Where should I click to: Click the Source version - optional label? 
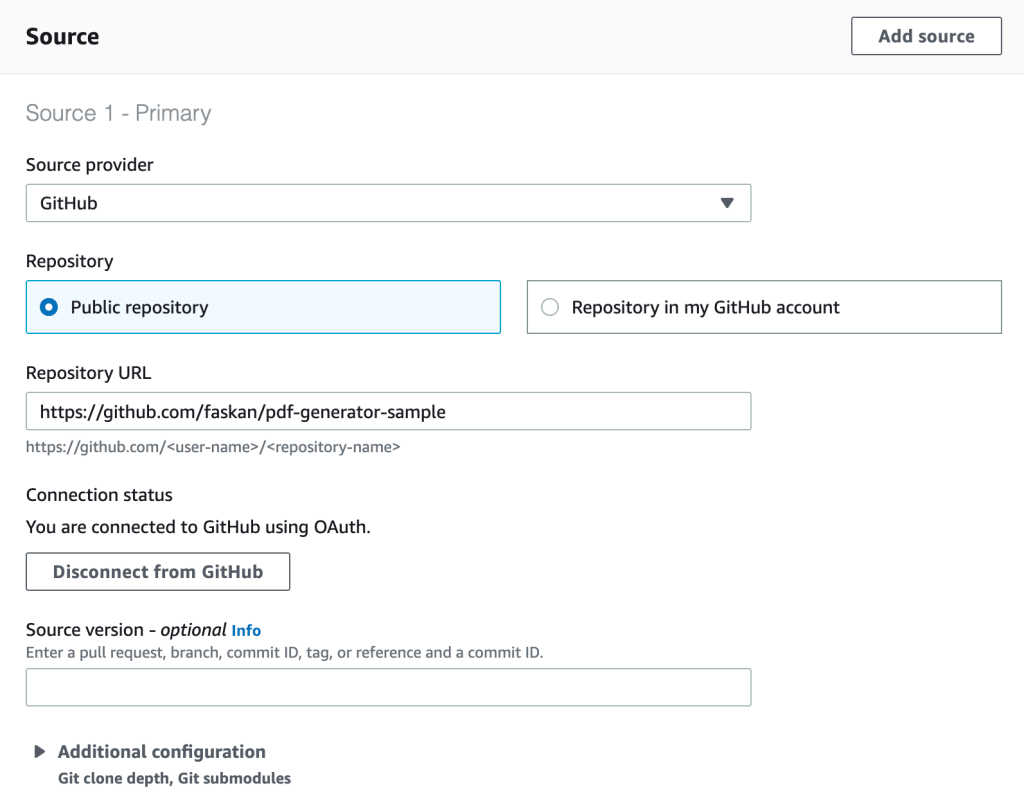point(126,630)
